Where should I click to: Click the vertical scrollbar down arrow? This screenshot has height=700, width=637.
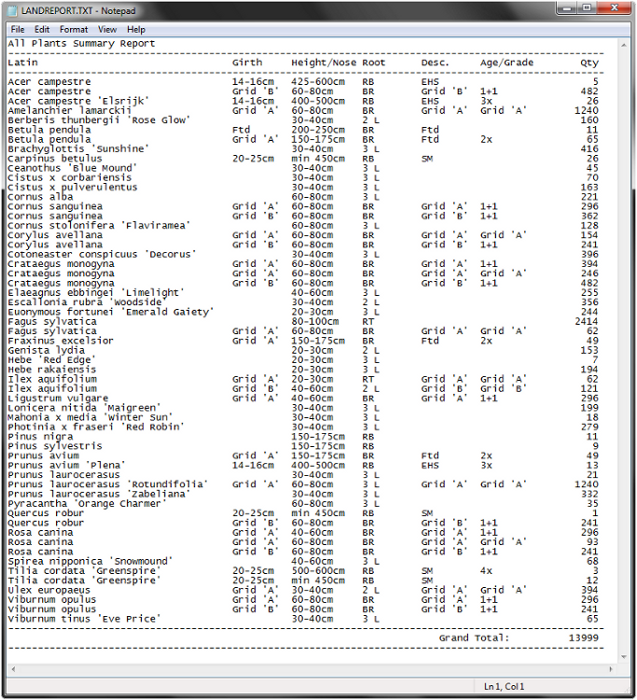(624, 657)
